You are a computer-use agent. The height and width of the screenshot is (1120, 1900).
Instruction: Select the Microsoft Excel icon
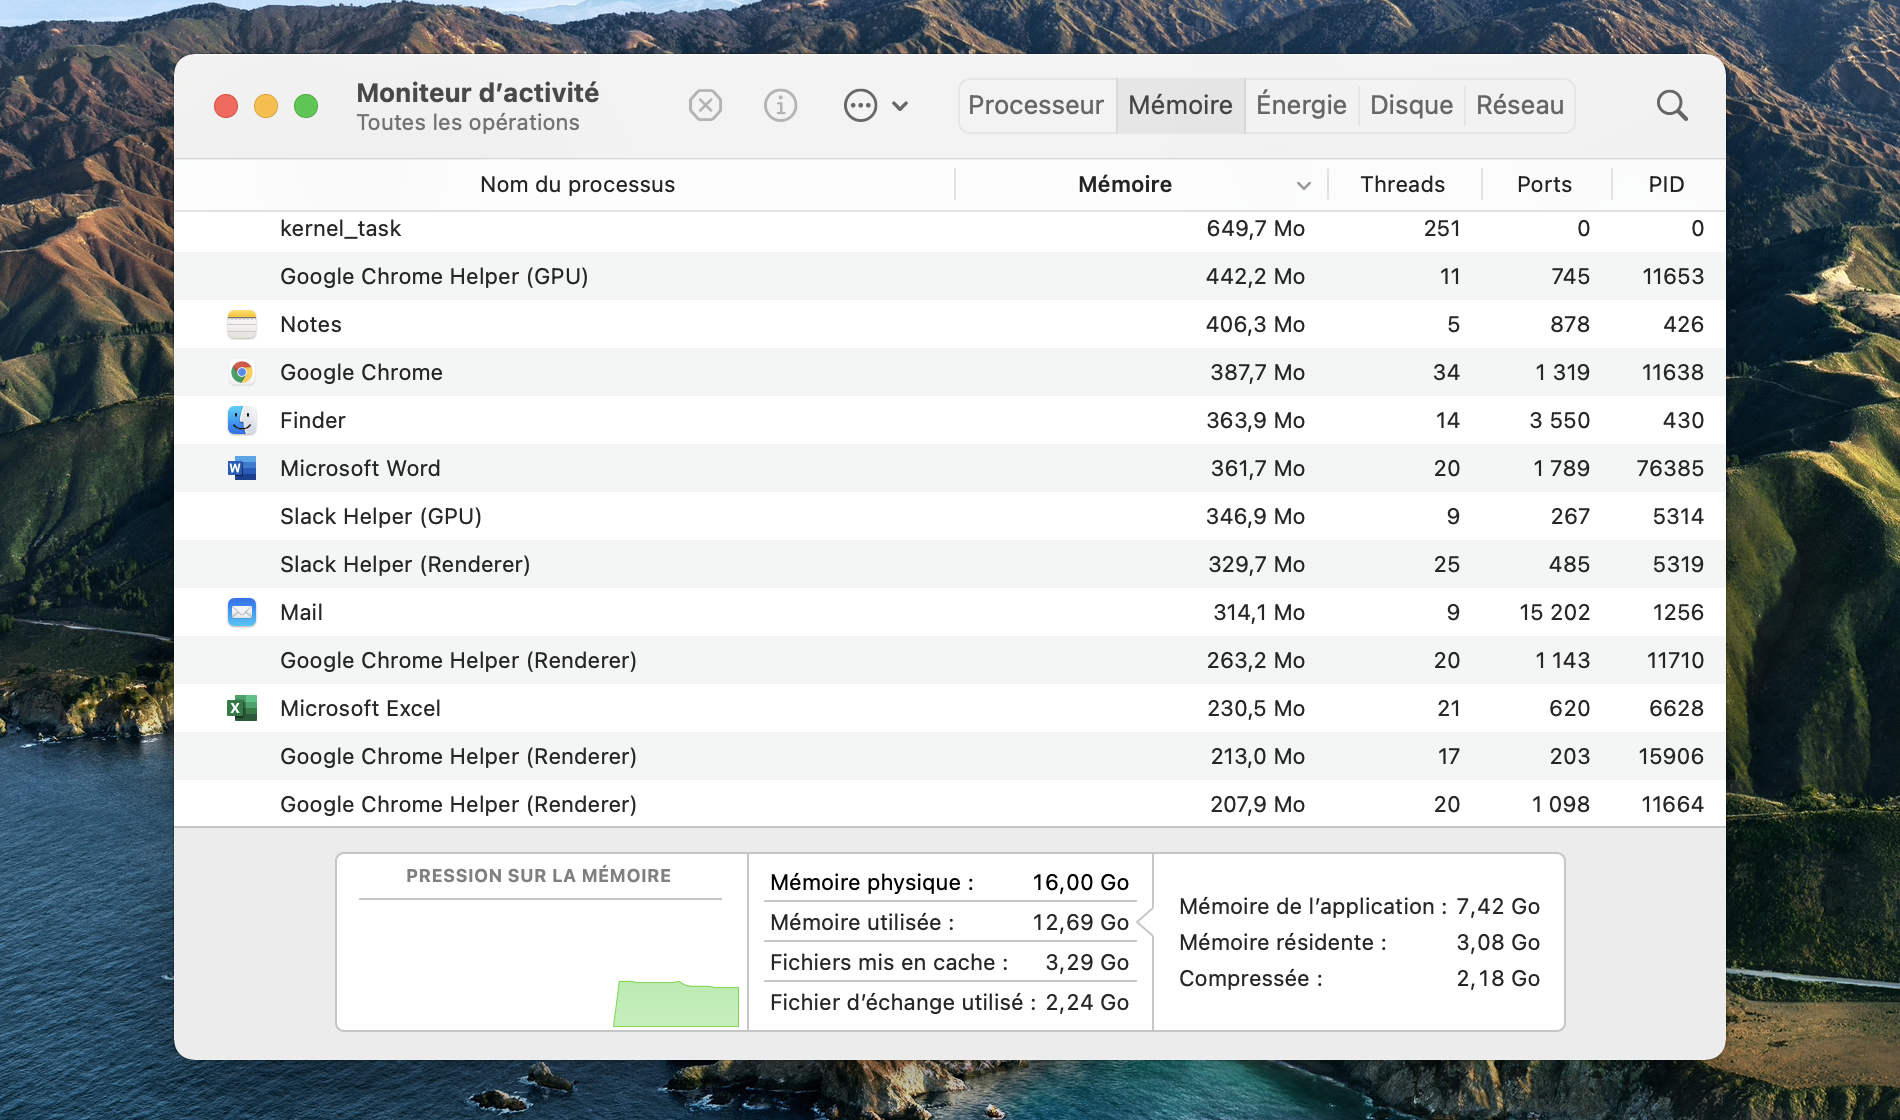(x=242, y=708)
